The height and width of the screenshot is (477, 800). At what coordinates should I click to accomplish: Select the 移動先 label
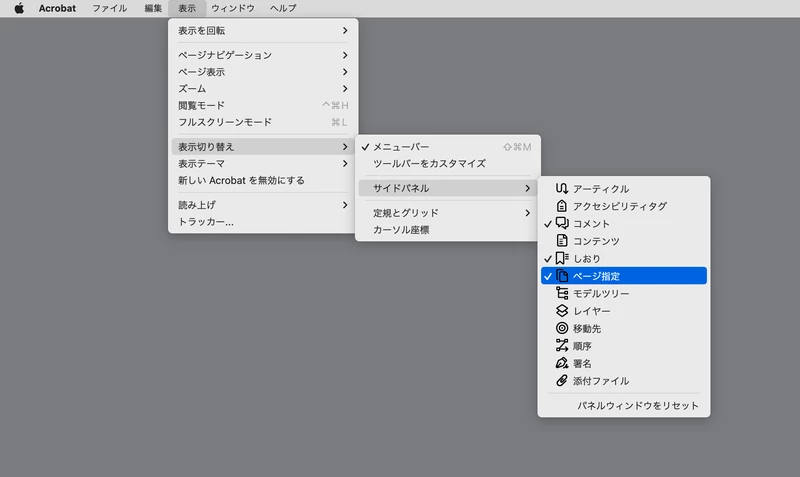point(587,329)
